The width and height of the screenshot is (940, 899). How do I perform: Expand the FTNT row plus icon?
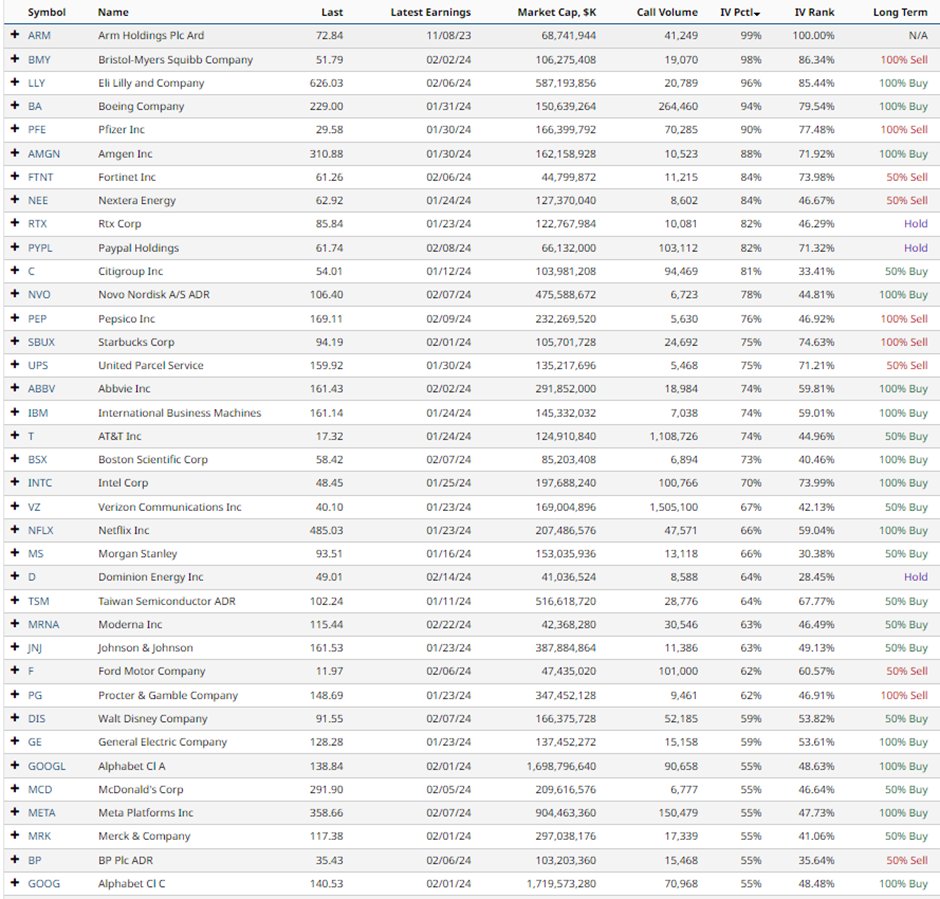[x=15, y=176]
